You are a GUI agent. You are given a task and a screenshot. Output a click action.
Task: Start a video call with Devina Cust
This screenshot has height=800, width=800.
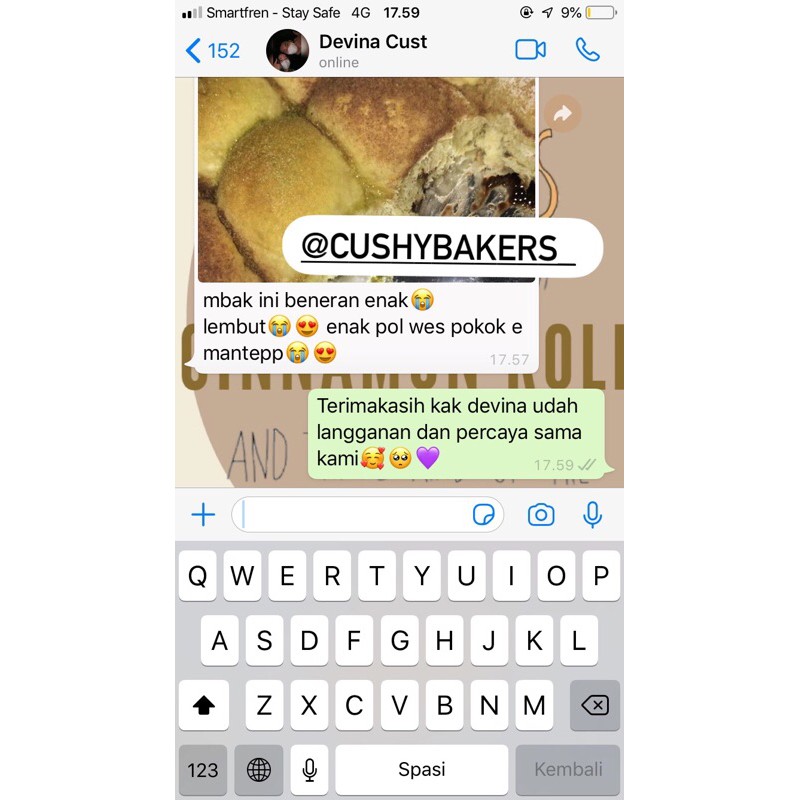pyautogui.click(x=530, y=50)
